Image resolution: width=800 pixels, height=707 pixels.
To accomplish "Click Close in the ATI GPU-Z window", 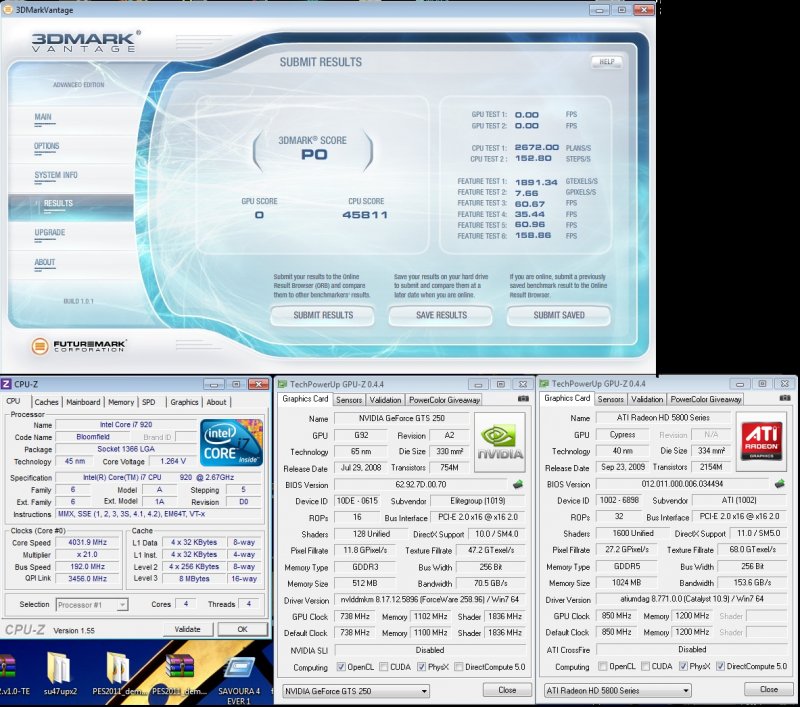I will coord(769,689).
